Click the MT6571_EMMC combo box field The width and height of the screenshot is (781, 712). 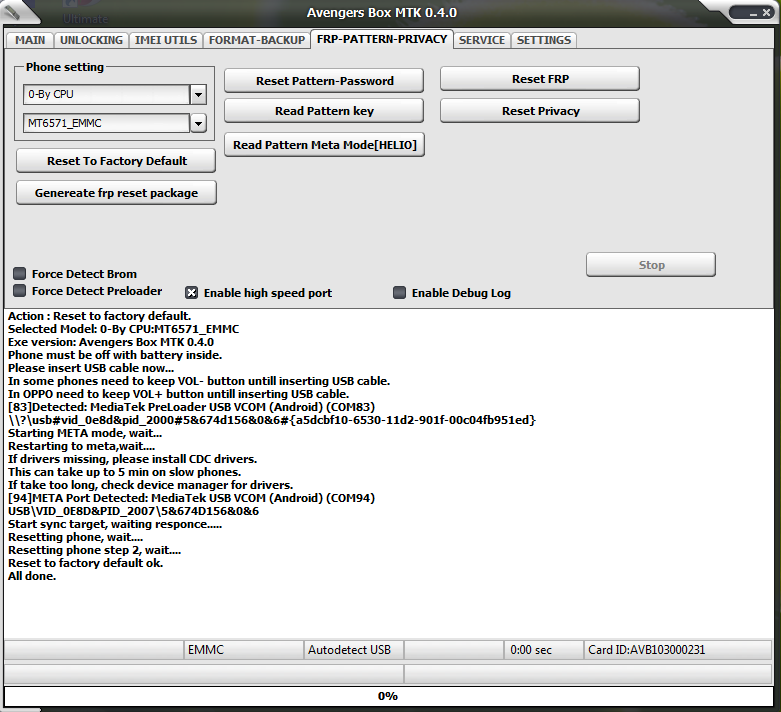point(107,123)
